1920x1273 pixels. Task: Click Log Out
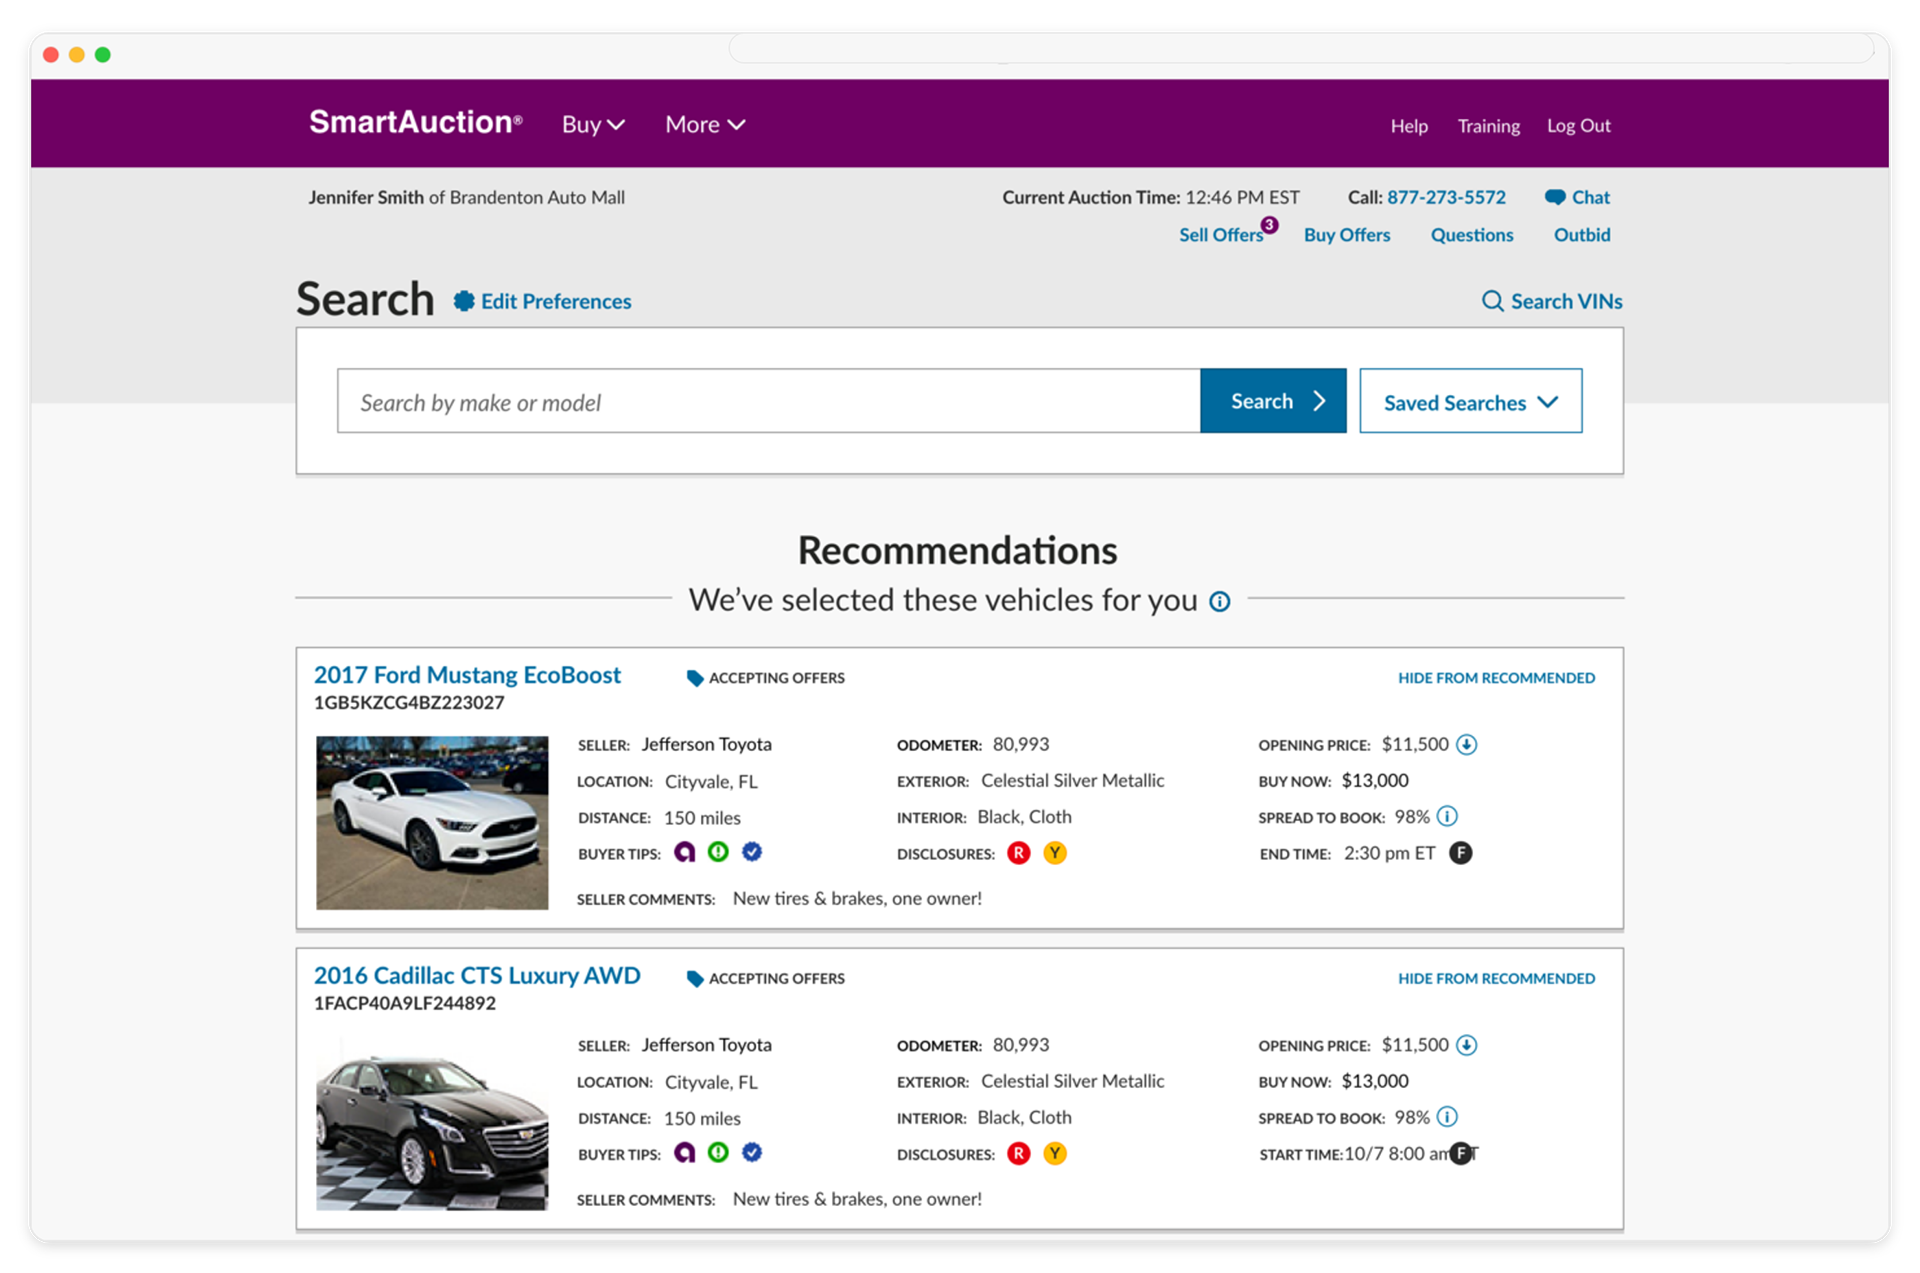point(1578,125)
